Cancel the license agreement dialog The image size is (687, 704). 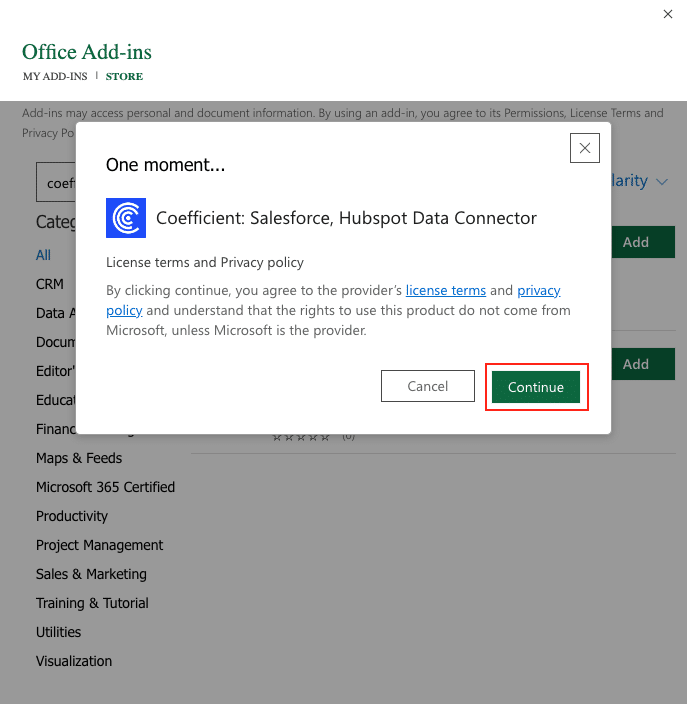[x=428, y=386]
